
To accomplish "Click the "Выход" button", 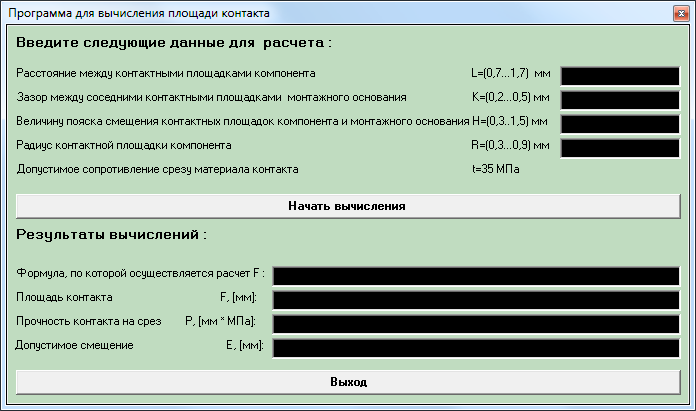I will 348,382.
